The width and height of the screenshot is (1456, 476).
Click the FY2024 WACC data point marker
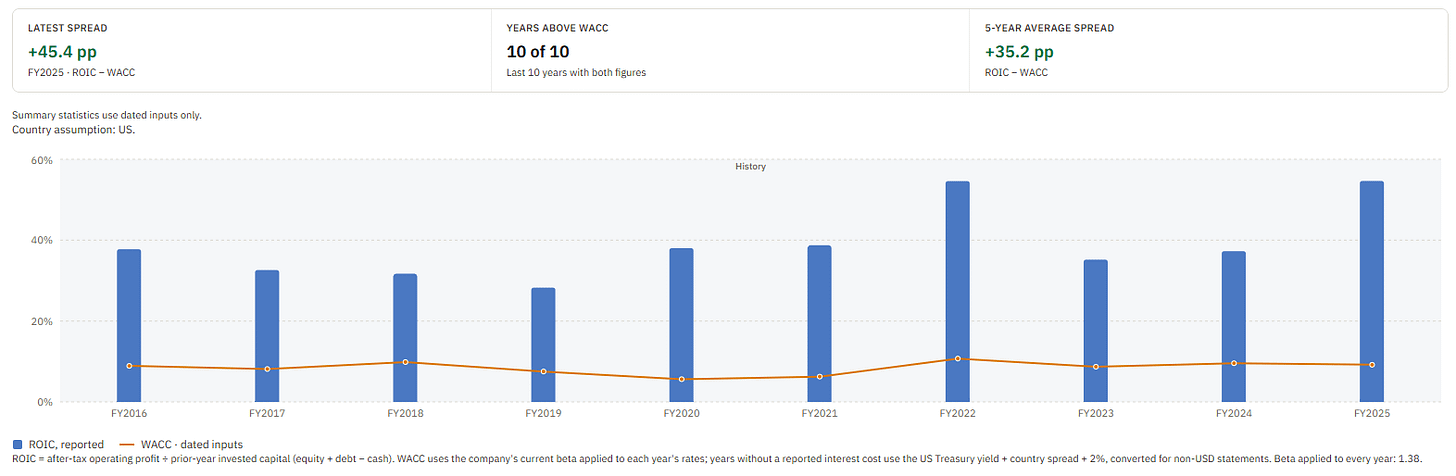pos(1233,363)
